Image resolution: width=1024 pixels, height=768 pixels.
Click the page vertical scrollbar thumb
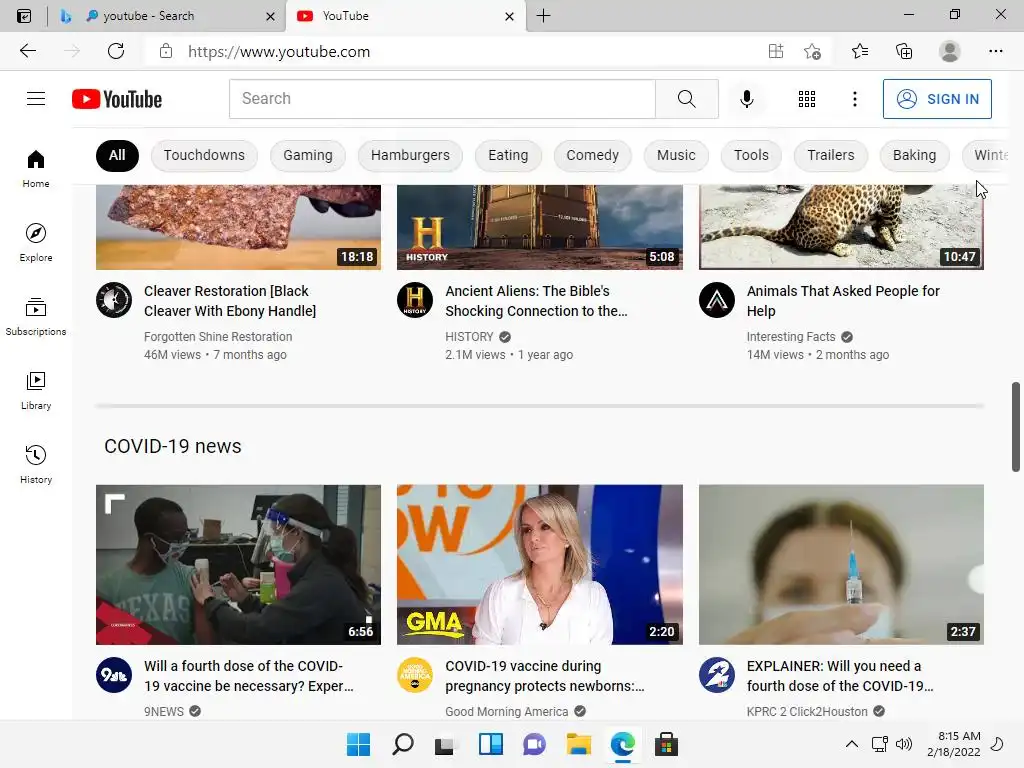[1016, 426]
